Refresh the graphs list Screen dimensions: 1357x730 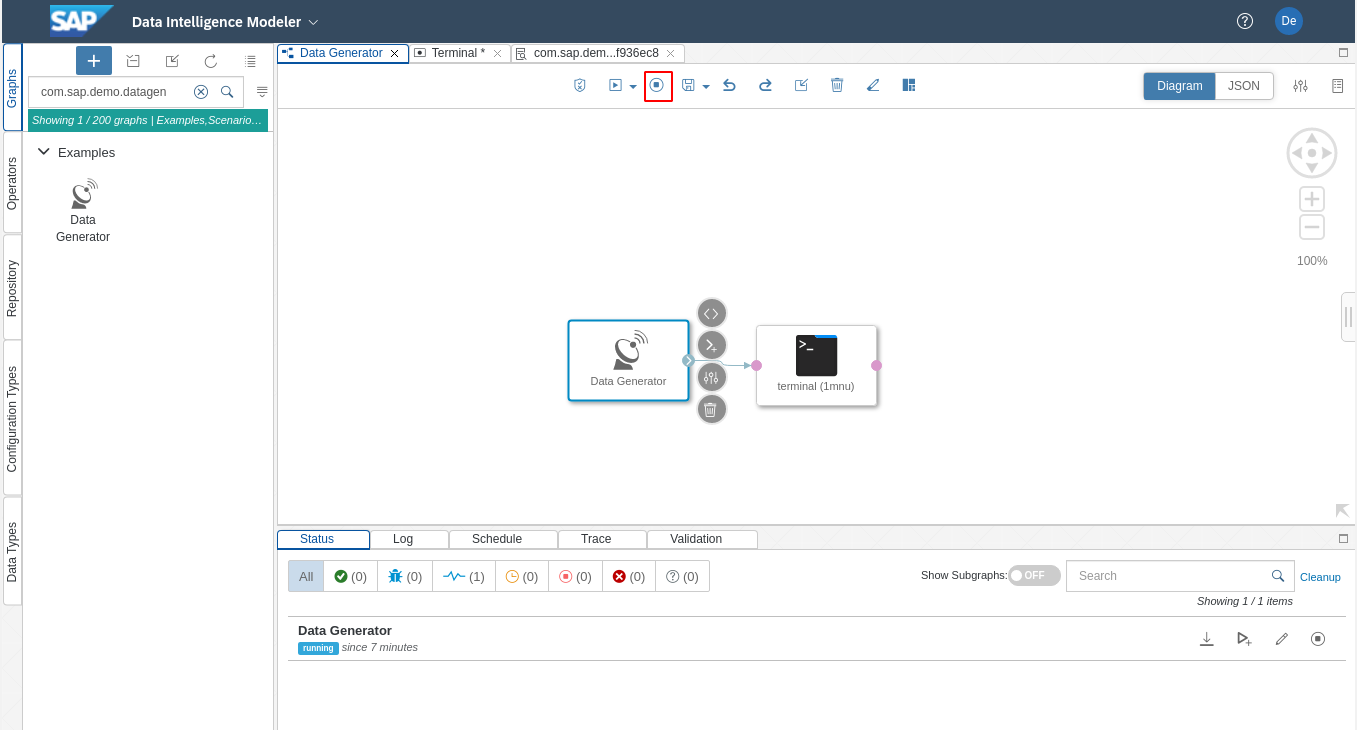[x=211, y=61]
